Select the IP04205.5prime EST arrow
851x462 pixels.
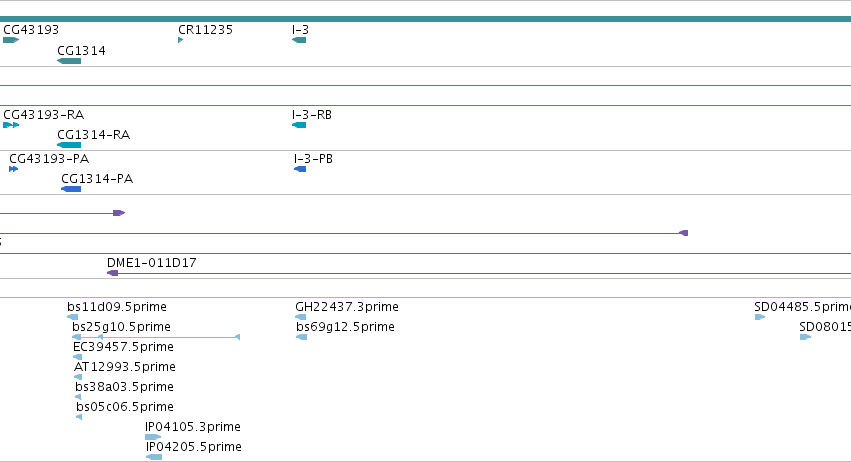pyautogui.click(x=154, y=457)
